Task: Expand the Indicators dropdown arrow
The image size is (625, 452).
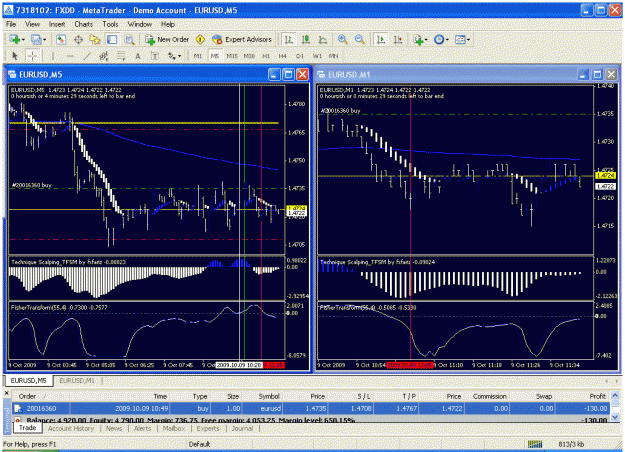Action: [426, 39]
